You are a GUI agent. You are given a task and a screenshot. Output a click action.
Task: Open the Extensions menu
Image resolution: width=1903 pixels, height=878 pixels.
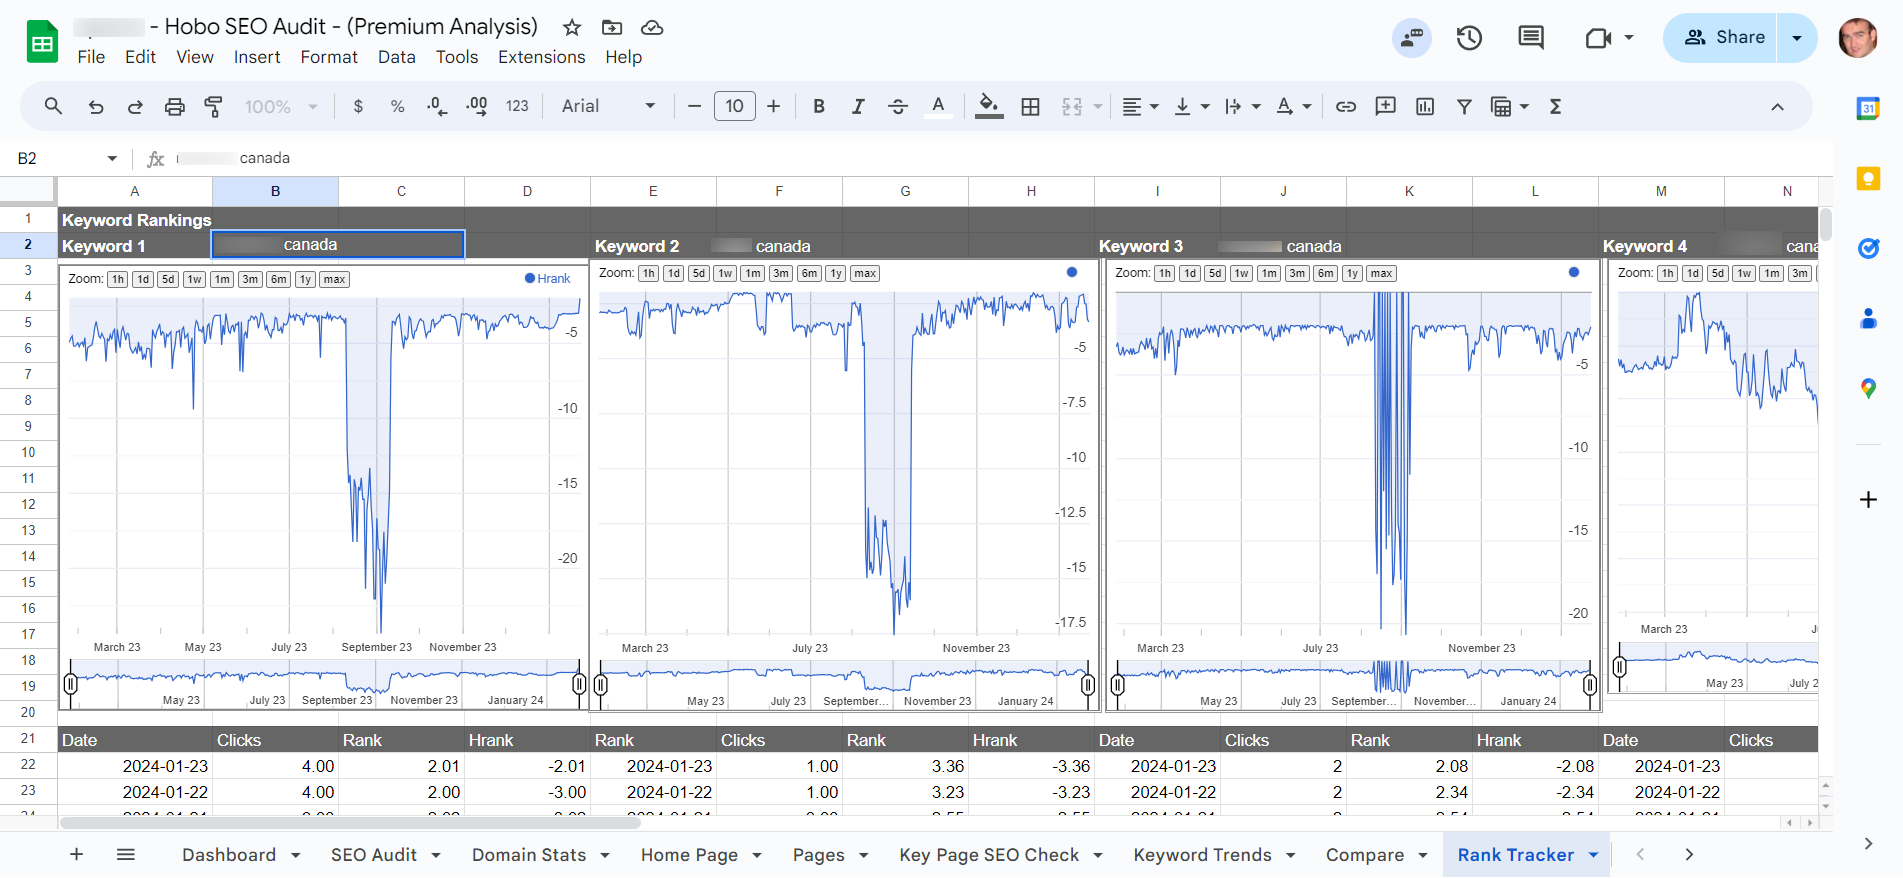(541, 57)
